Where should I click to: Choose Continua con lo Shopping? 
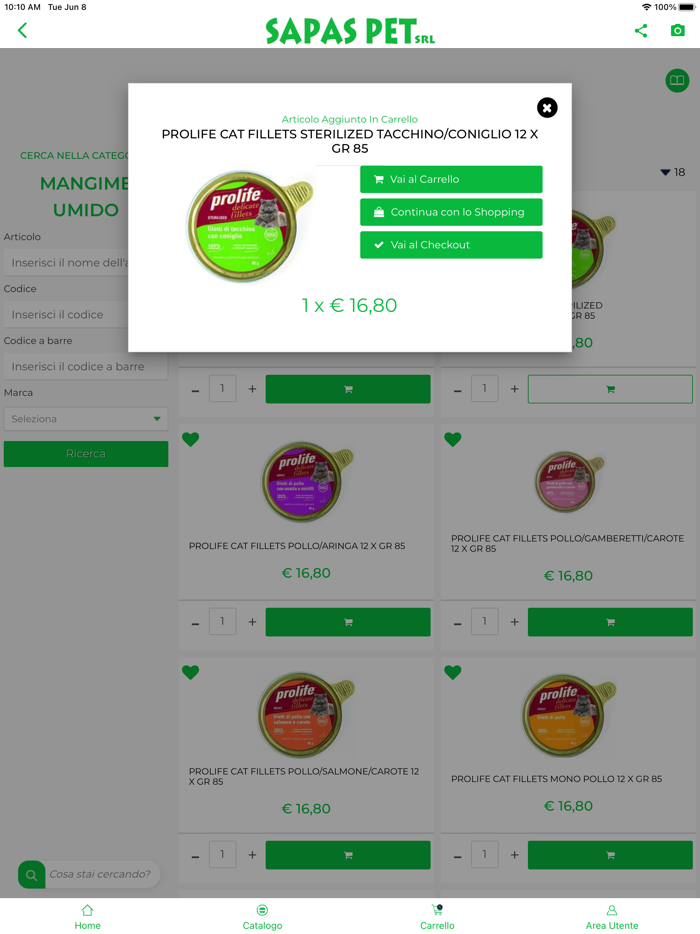coord(451,212)
